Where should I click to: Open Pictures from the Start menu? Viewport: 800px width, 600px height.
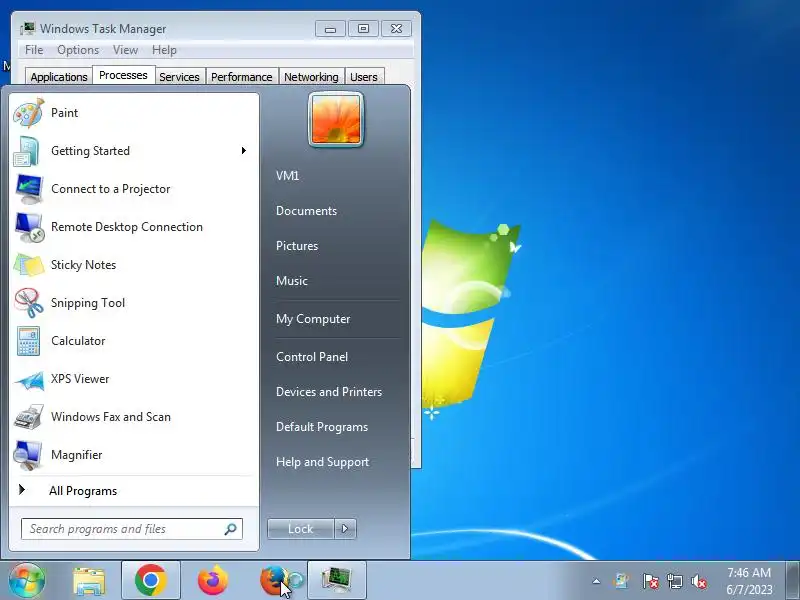pyautogui.click(x=297, y=246)
